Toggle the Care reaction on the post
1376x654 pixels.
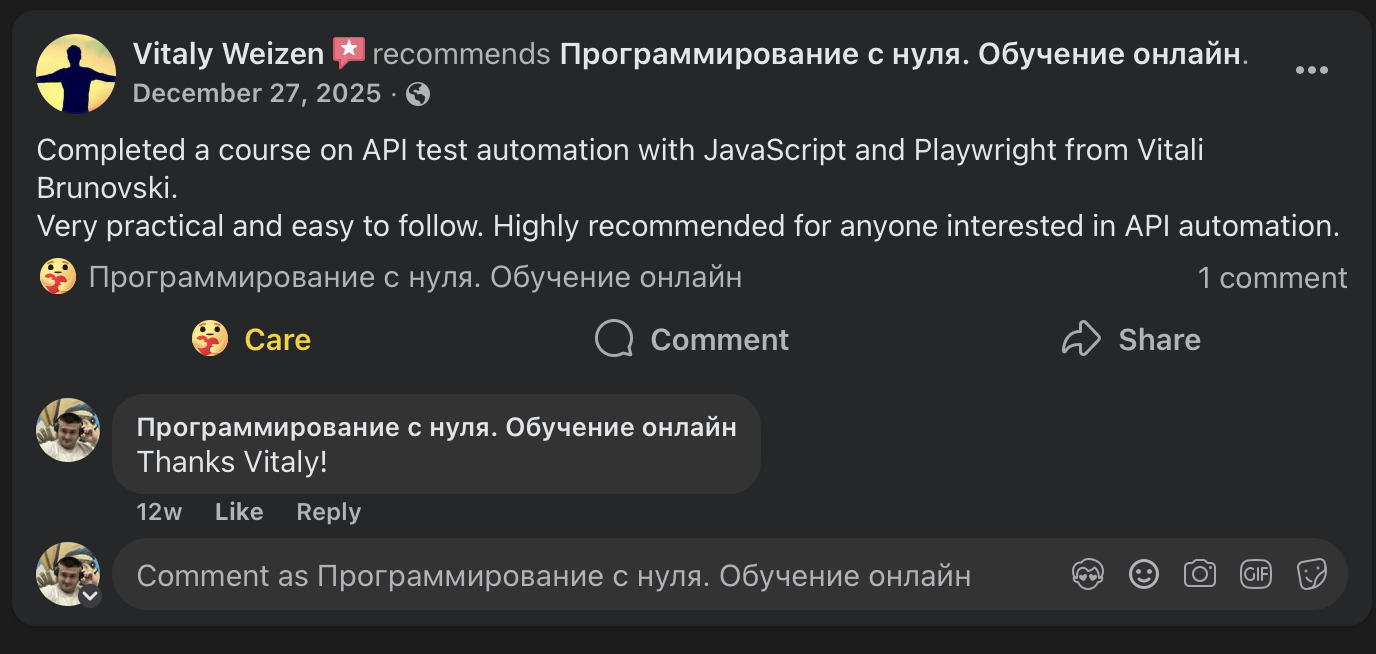[252, 340]
